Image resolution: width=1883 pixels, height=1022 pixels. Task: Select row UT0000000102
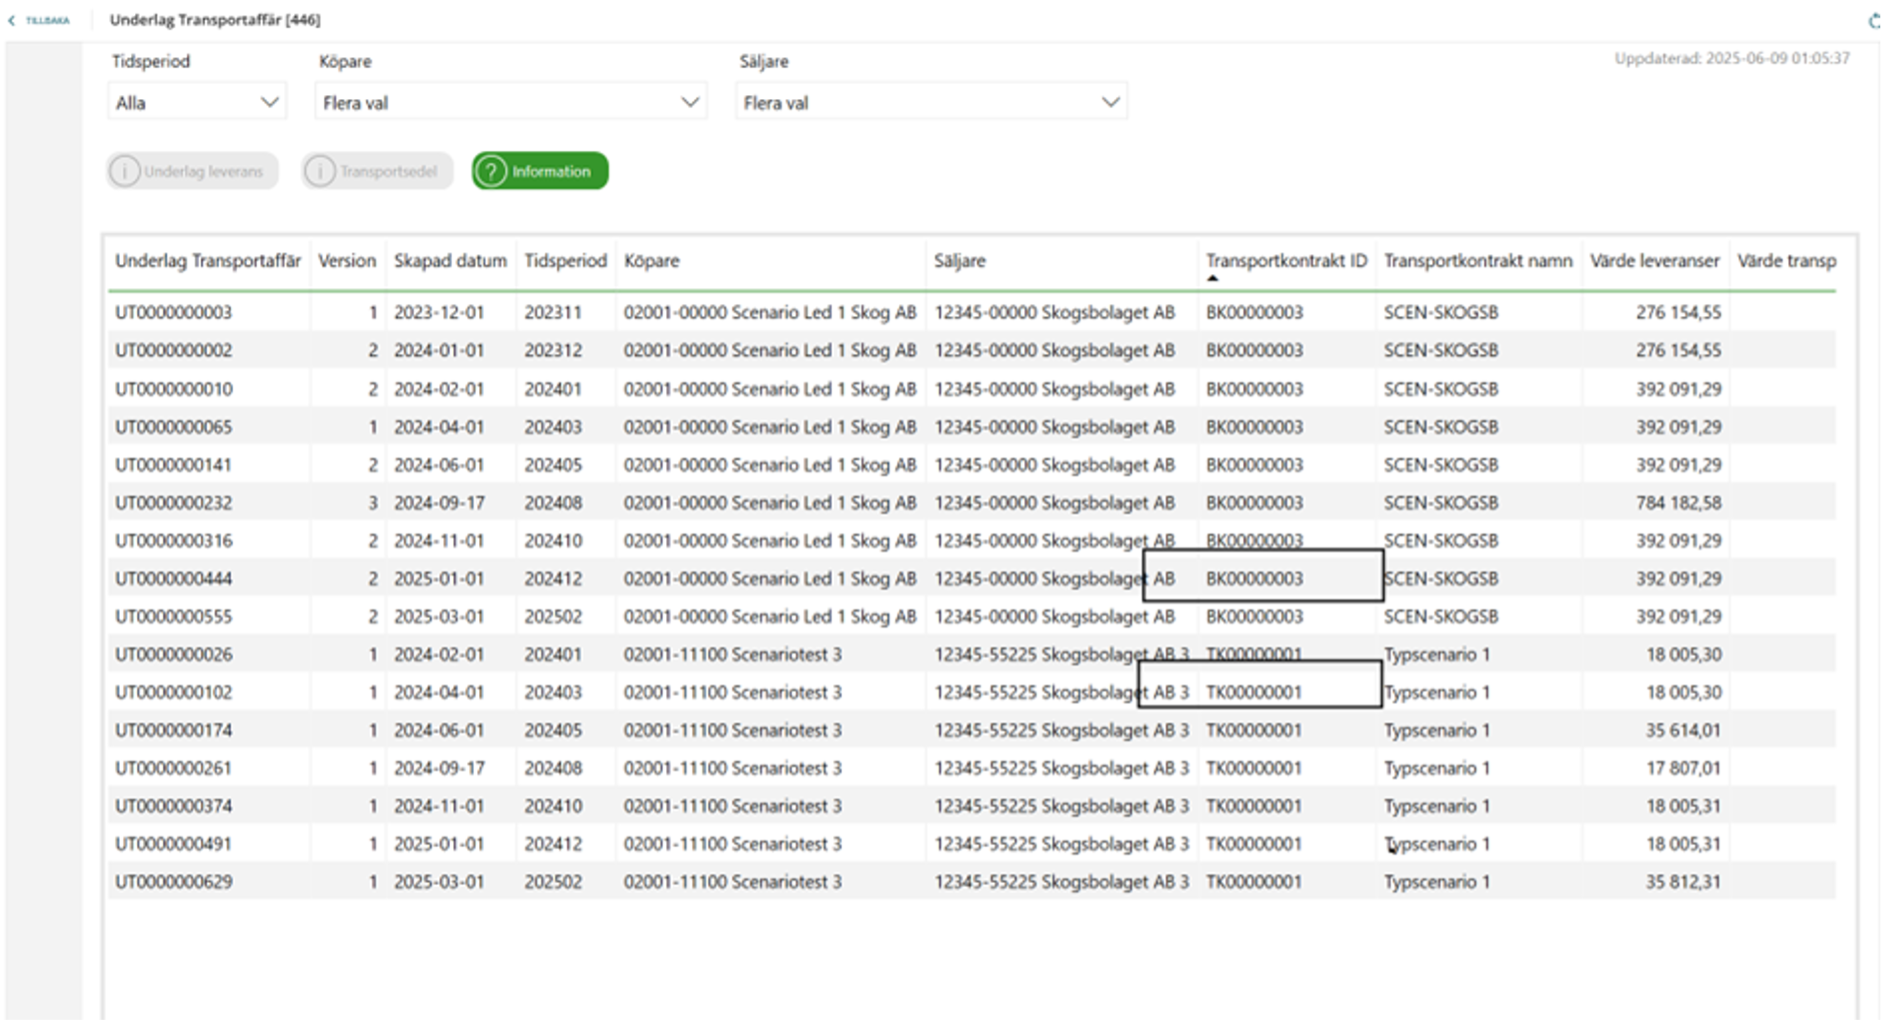(972, 692)
